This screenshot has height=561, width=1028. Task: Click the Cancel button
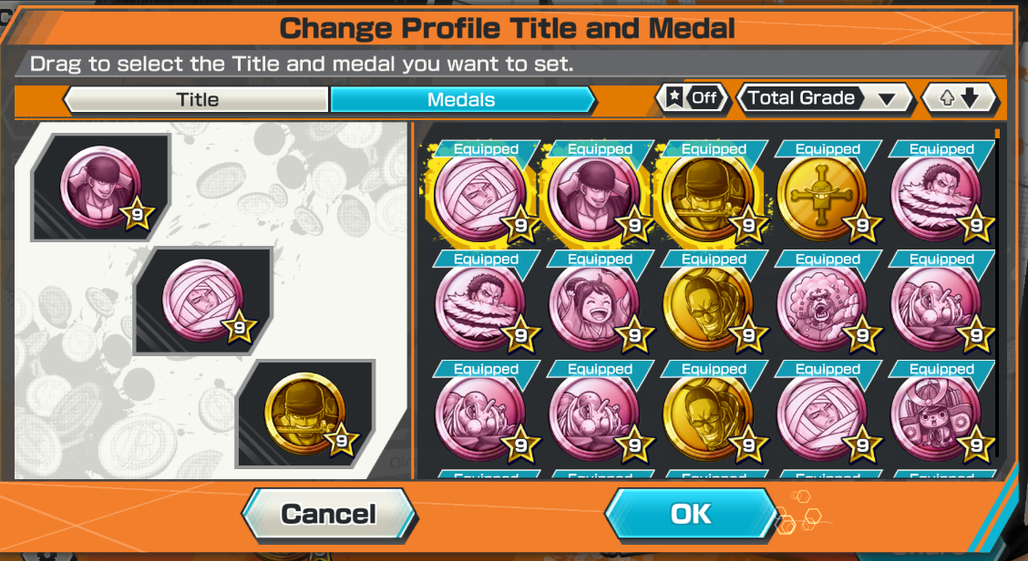pos(328,514)
